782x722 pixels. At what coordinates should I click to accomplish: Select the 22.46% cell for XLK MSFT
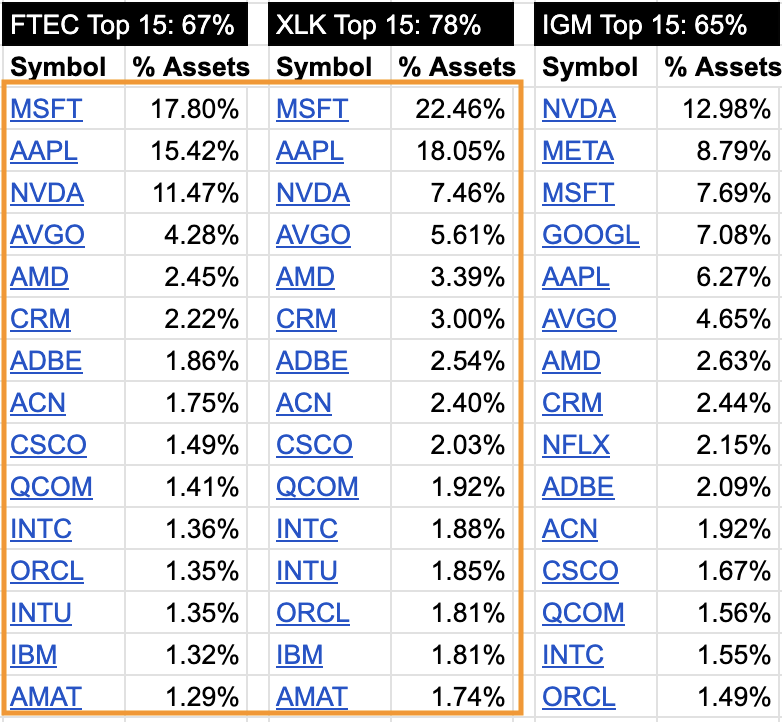click(x=452, y=109)
